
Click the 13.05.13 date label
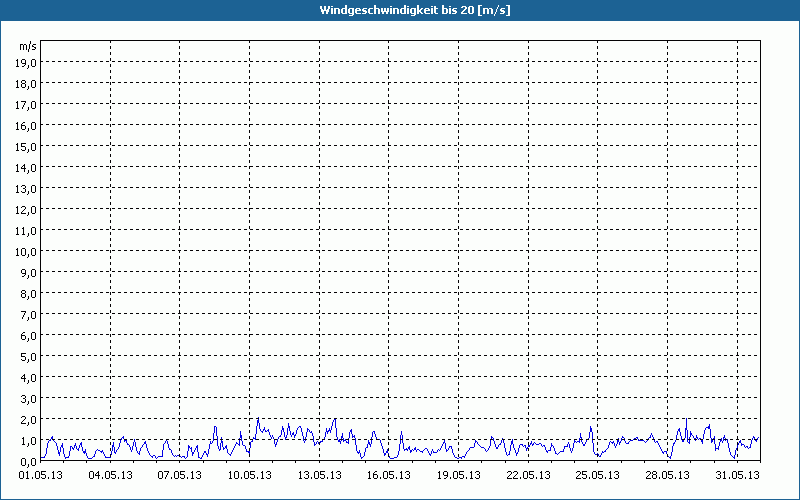[x=319, y=475]
